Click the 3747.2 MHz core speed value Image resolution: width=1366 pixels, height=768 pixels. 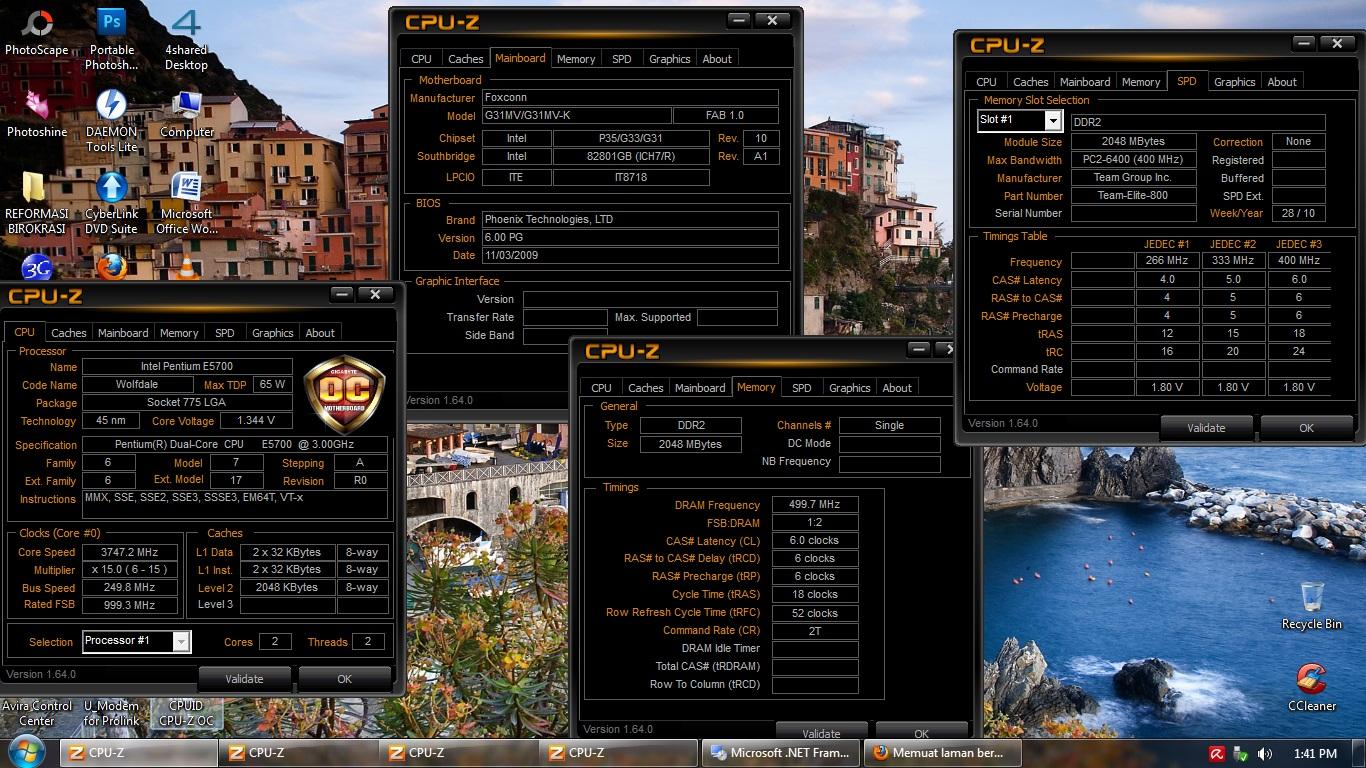(x=130, y=552)
